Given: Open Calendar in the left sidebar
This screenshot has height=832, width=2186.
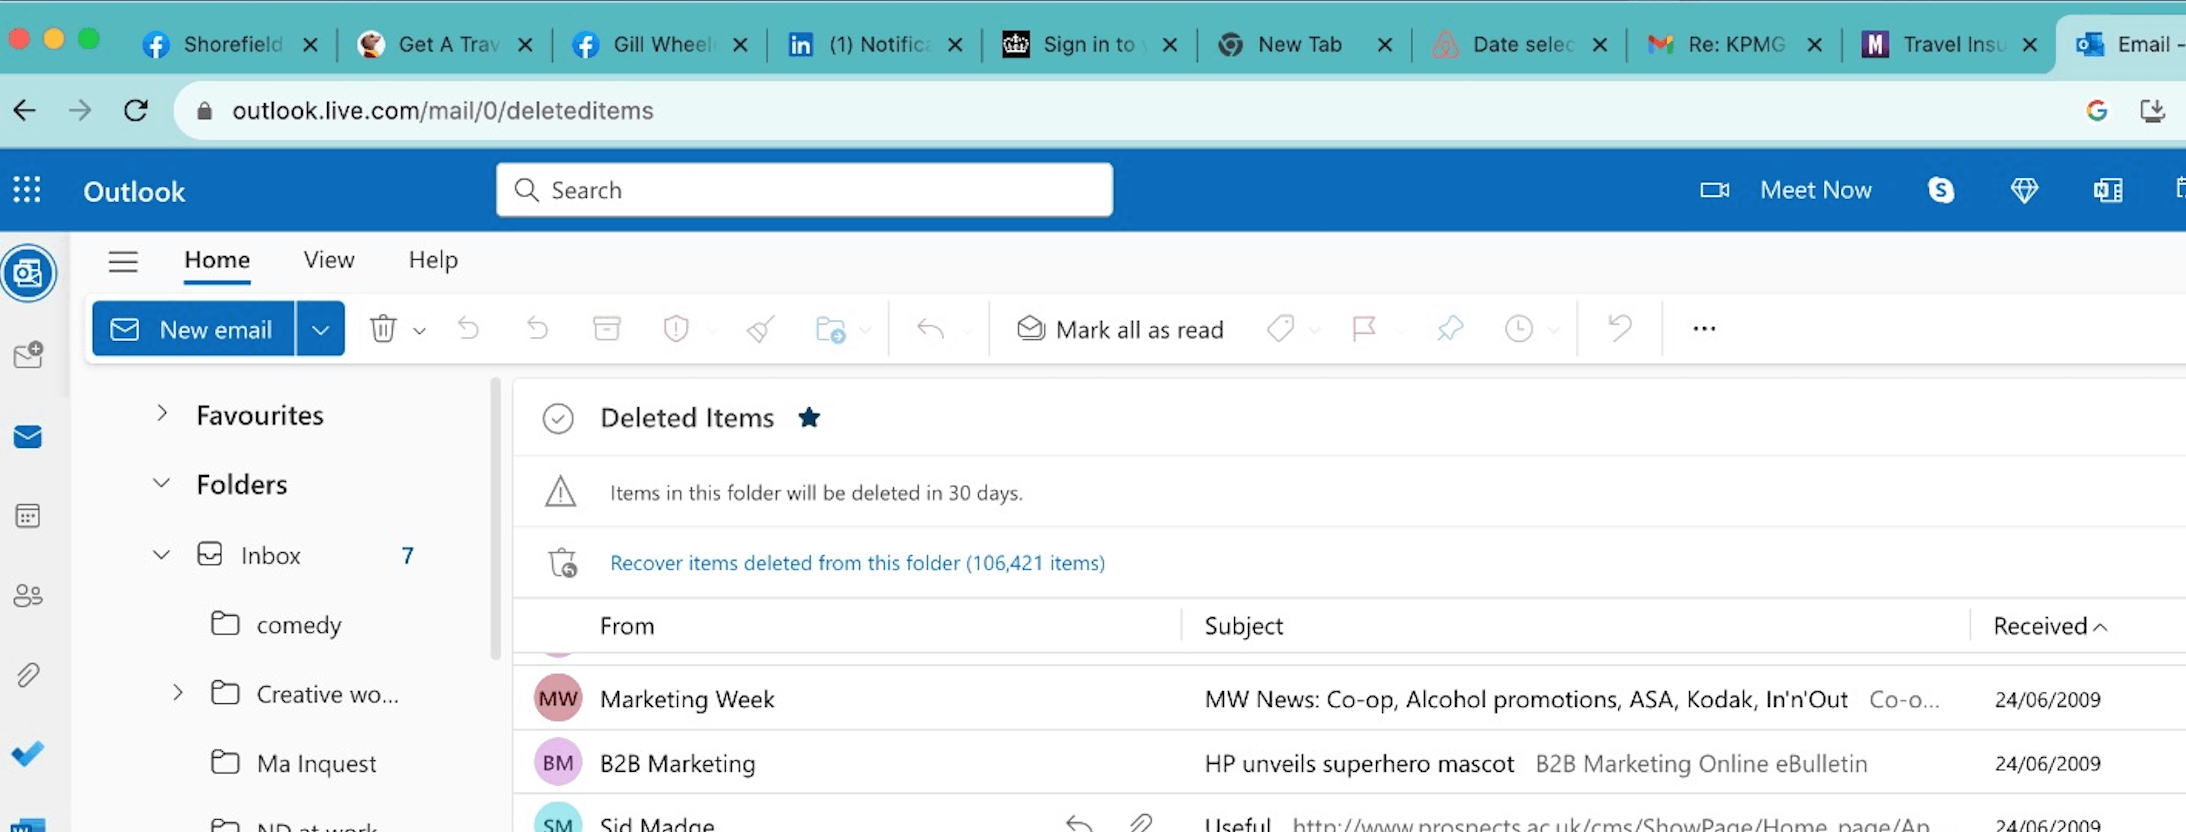Looking at the screenshot, I should pos(28,516).
